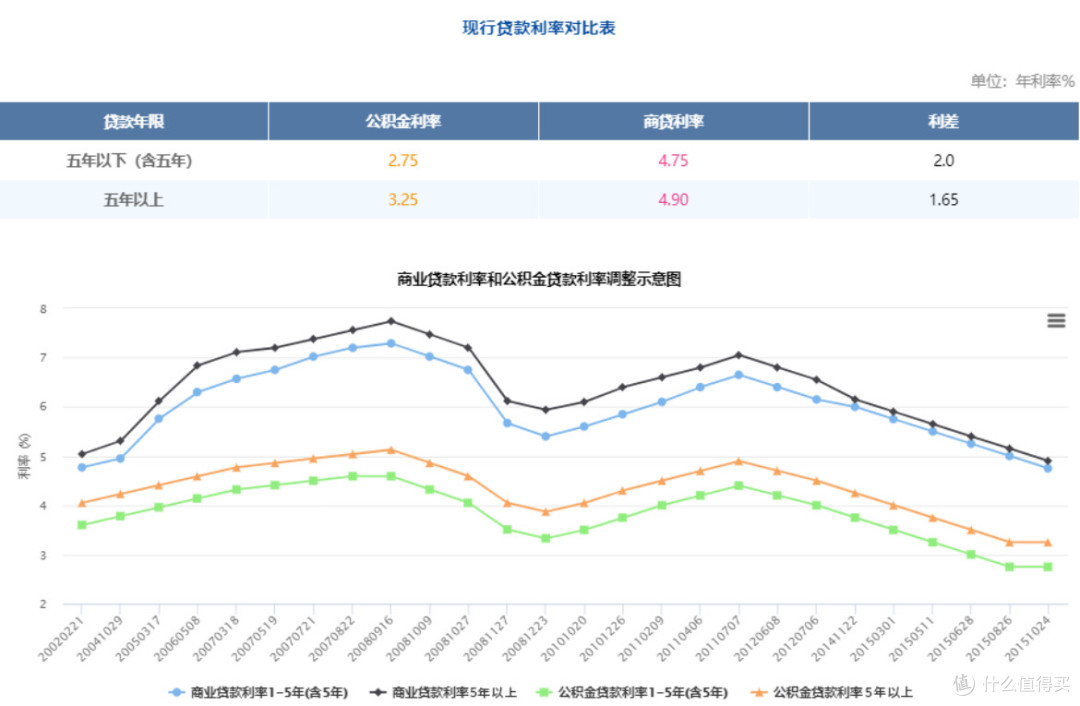Click the black line point at 20110707

739,355
